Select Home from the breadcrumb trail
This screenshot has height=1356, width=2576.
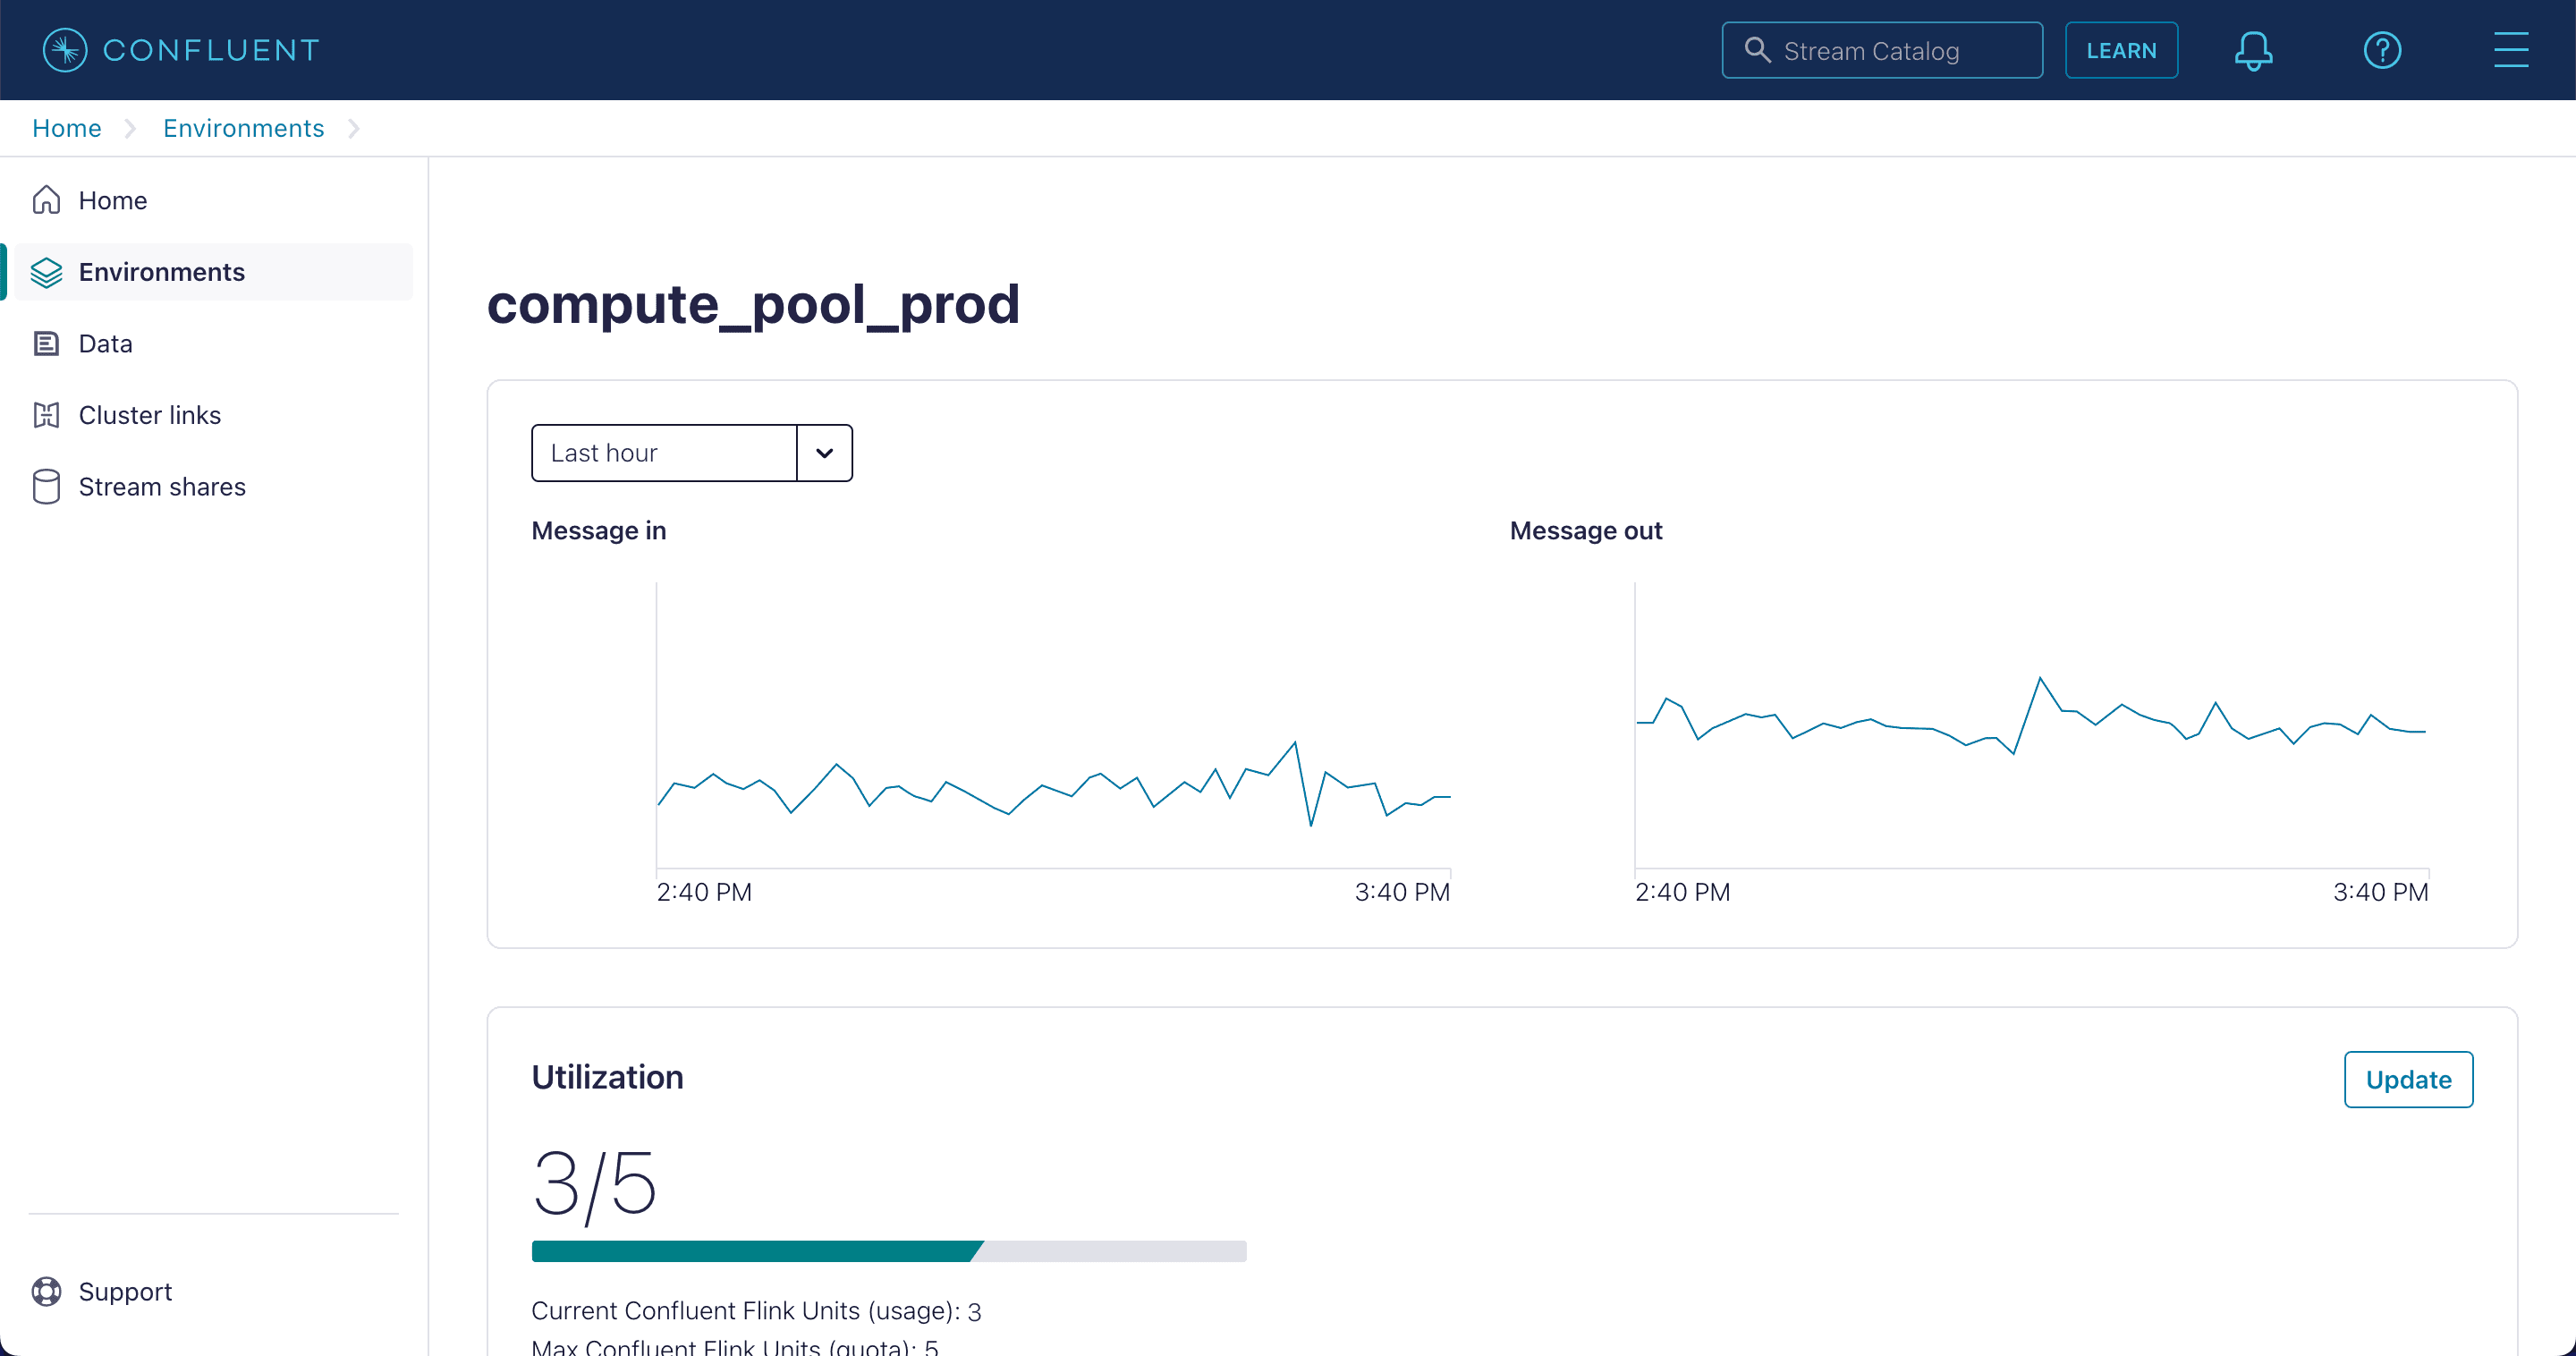(66, 128)
